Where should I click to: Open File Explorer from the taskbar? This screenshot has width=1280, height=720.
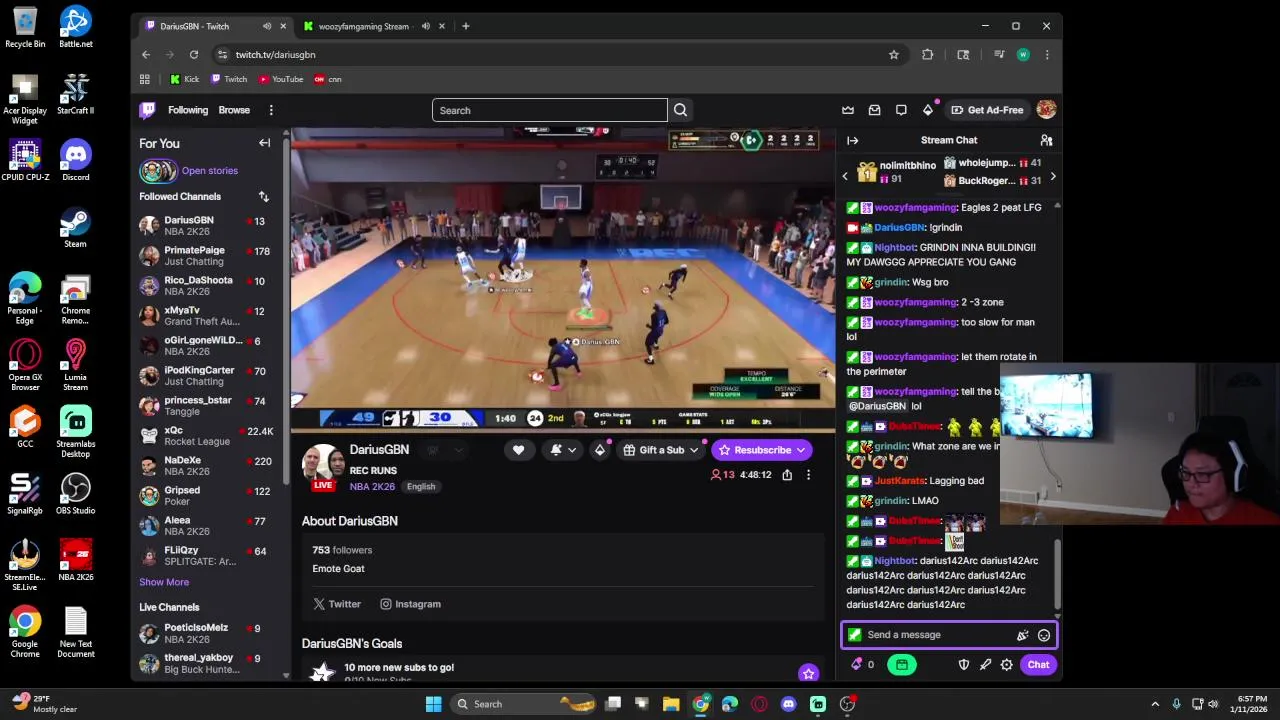671,704
